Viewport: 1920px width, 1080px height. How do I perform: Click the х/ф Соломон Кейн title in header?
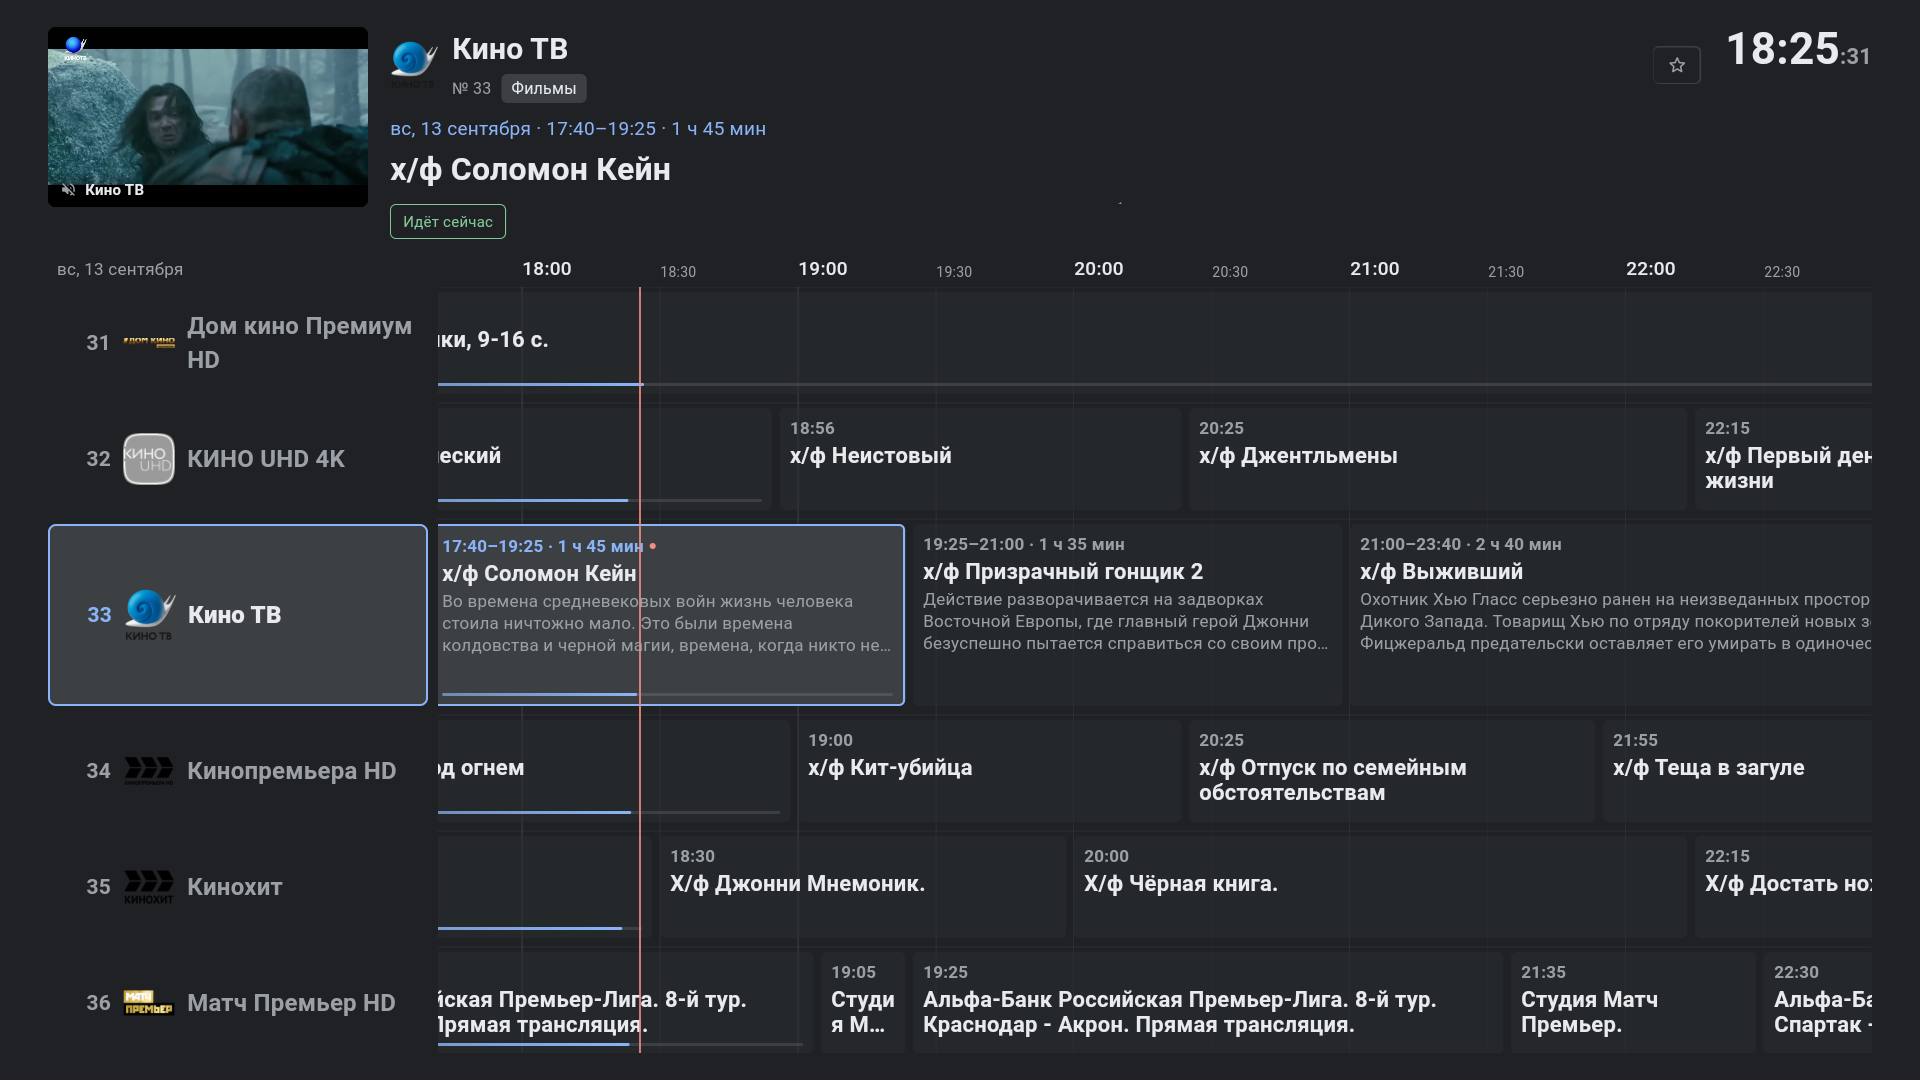[530, 170]
